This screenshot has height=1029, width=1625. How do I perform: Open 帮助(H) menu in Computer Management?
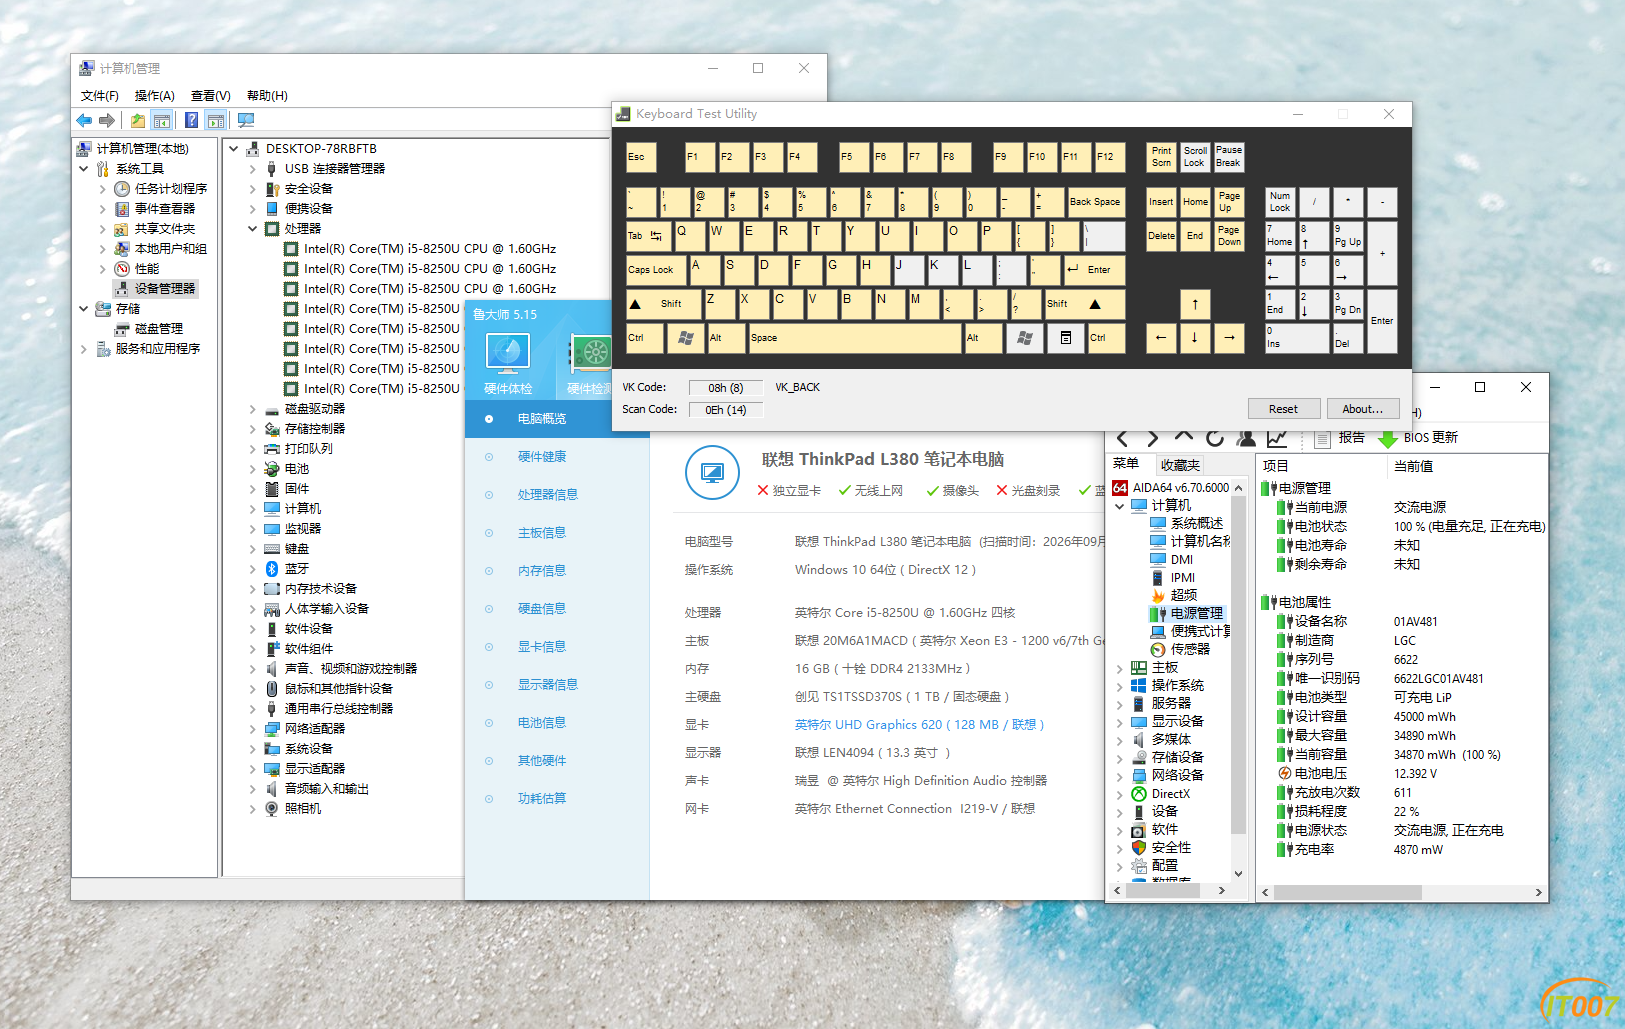(x=267, y=96)
